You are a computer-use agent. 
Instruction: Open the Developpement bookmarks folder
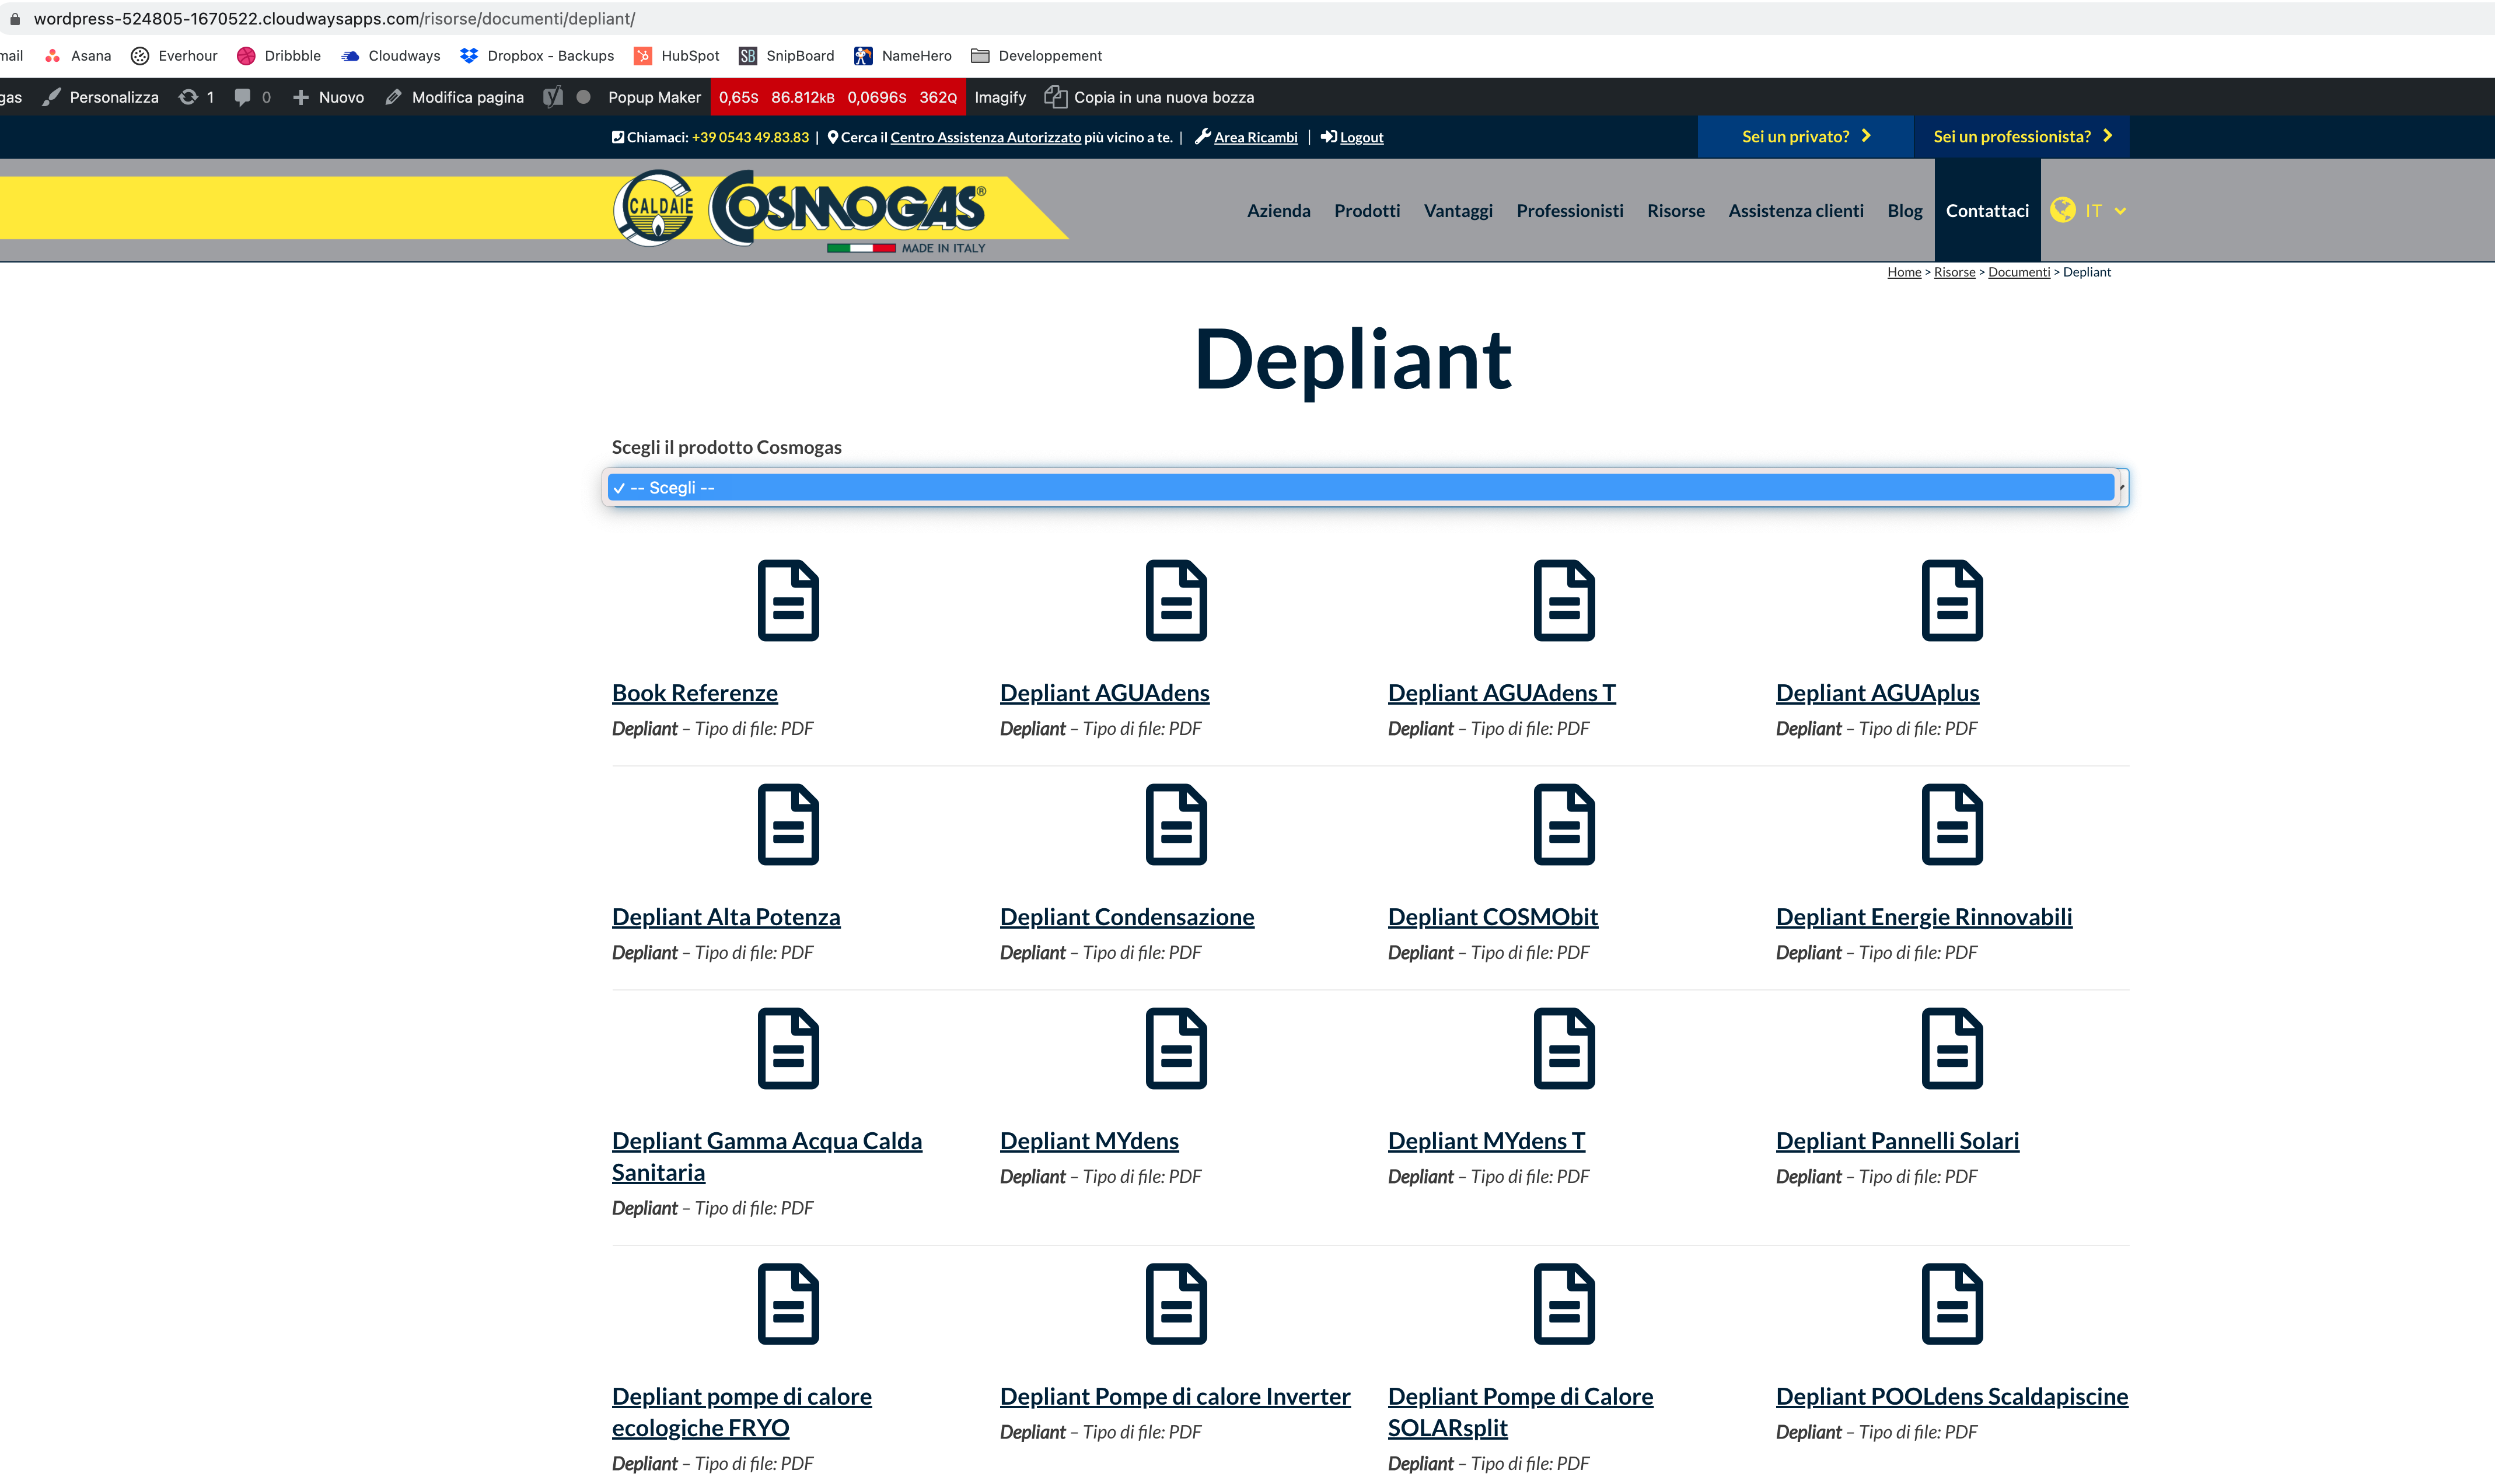1036,56
